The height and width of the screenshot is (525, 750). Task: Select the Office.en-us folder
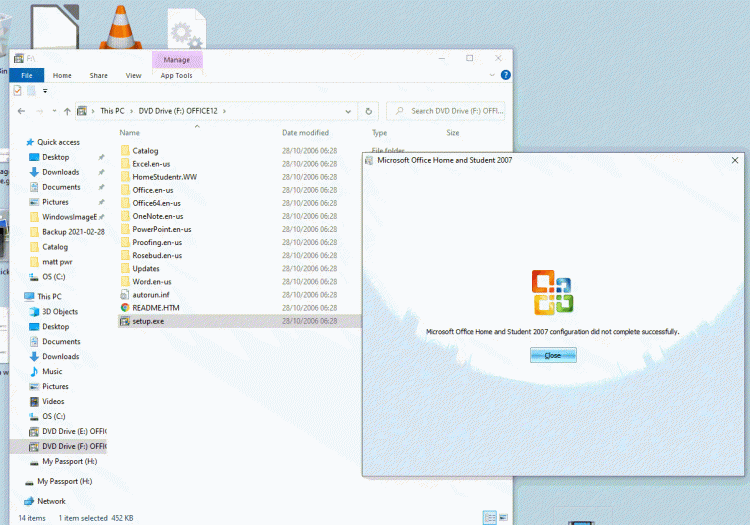(153, 190)
